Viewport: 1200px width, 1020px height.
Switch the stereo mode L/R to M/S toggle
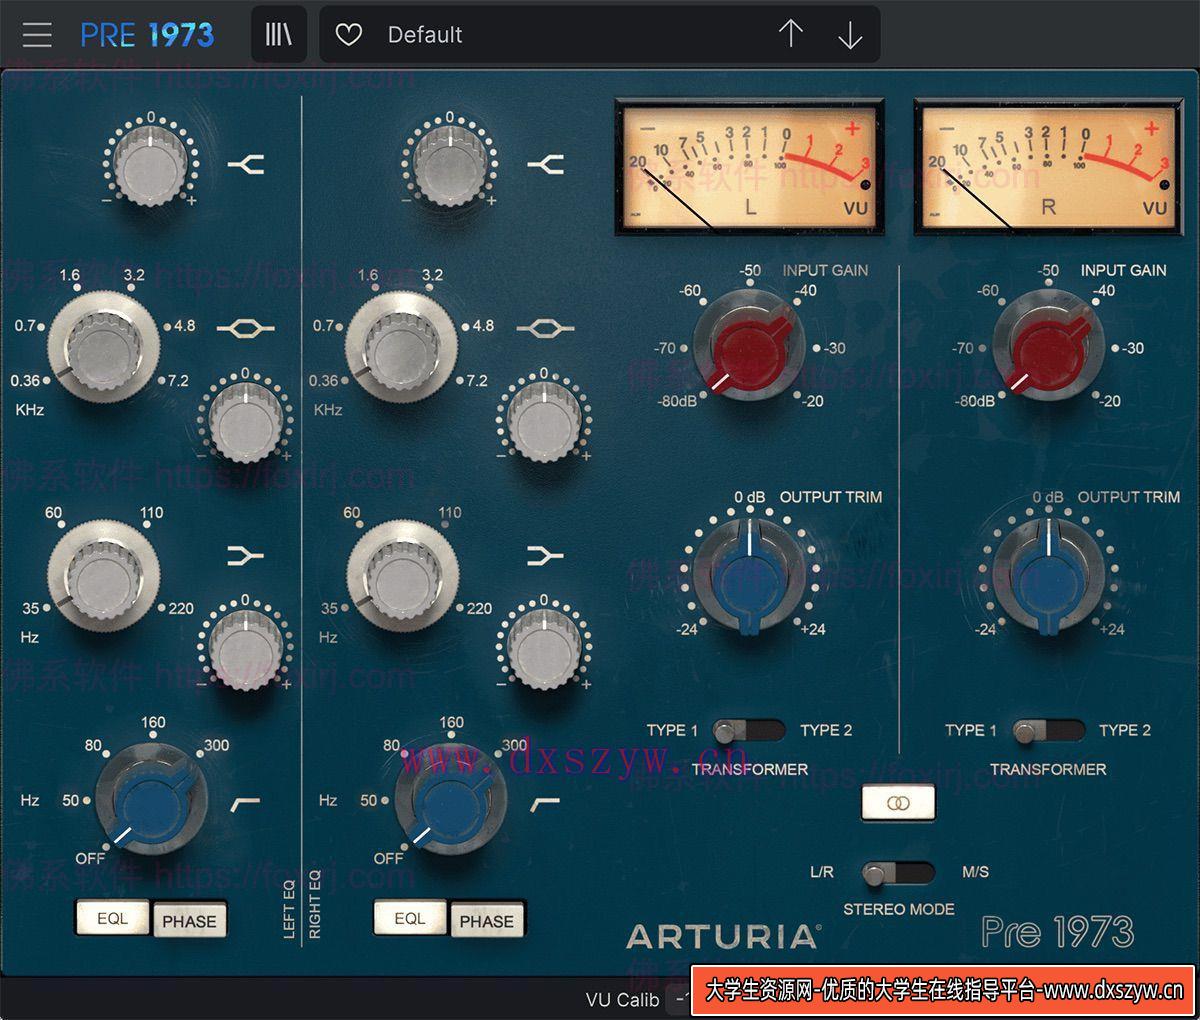coord(898,873)
